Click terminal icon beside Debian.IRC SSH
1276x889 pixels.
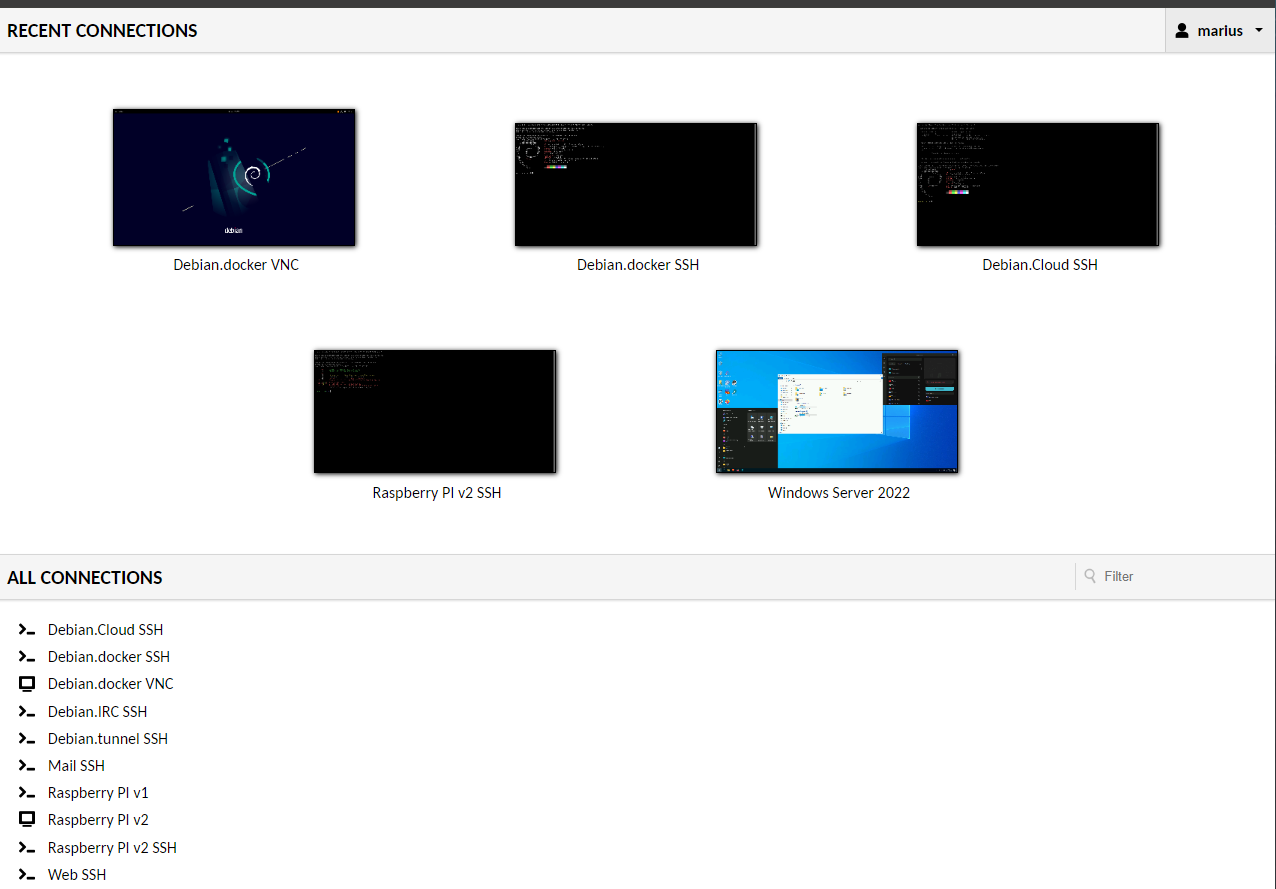(x=27, y=712)
